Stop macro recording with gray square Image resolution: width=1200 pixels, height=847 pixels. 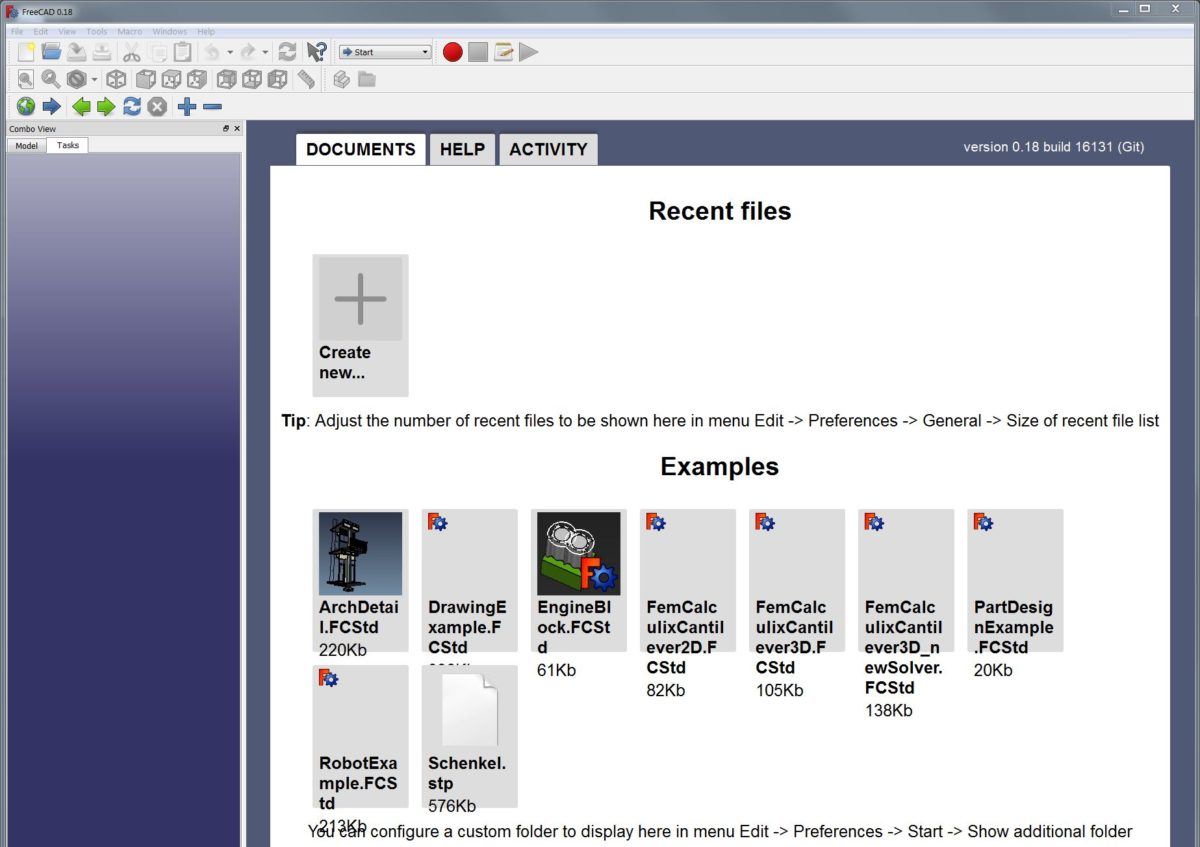[x=478, y=52]
